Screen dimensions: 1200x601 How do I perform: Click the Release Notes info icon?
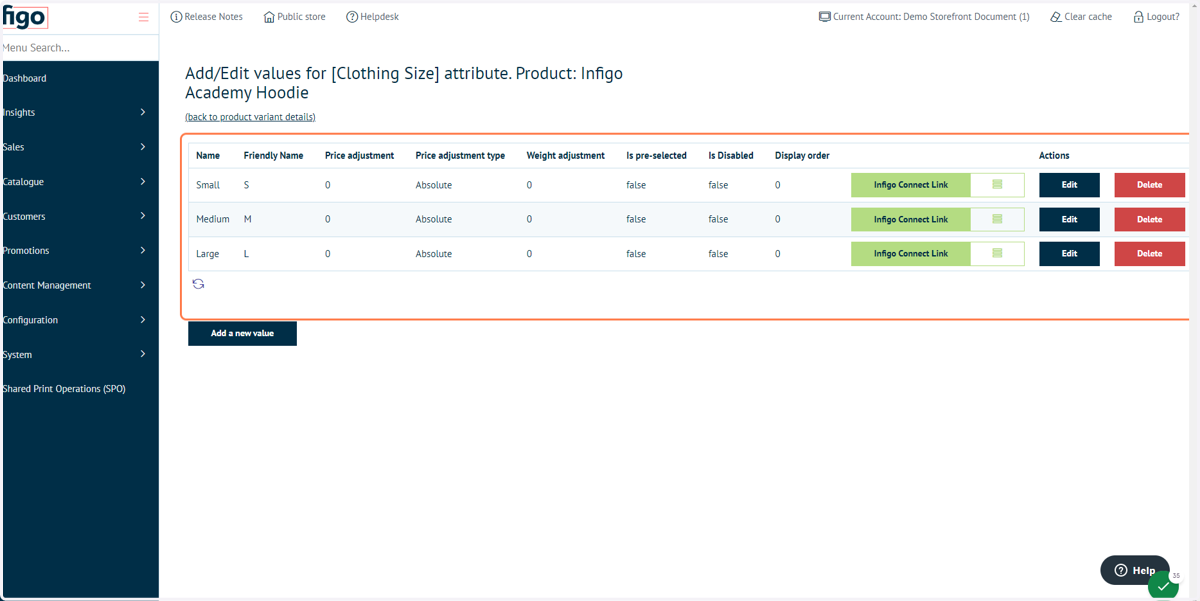[176, 17]
